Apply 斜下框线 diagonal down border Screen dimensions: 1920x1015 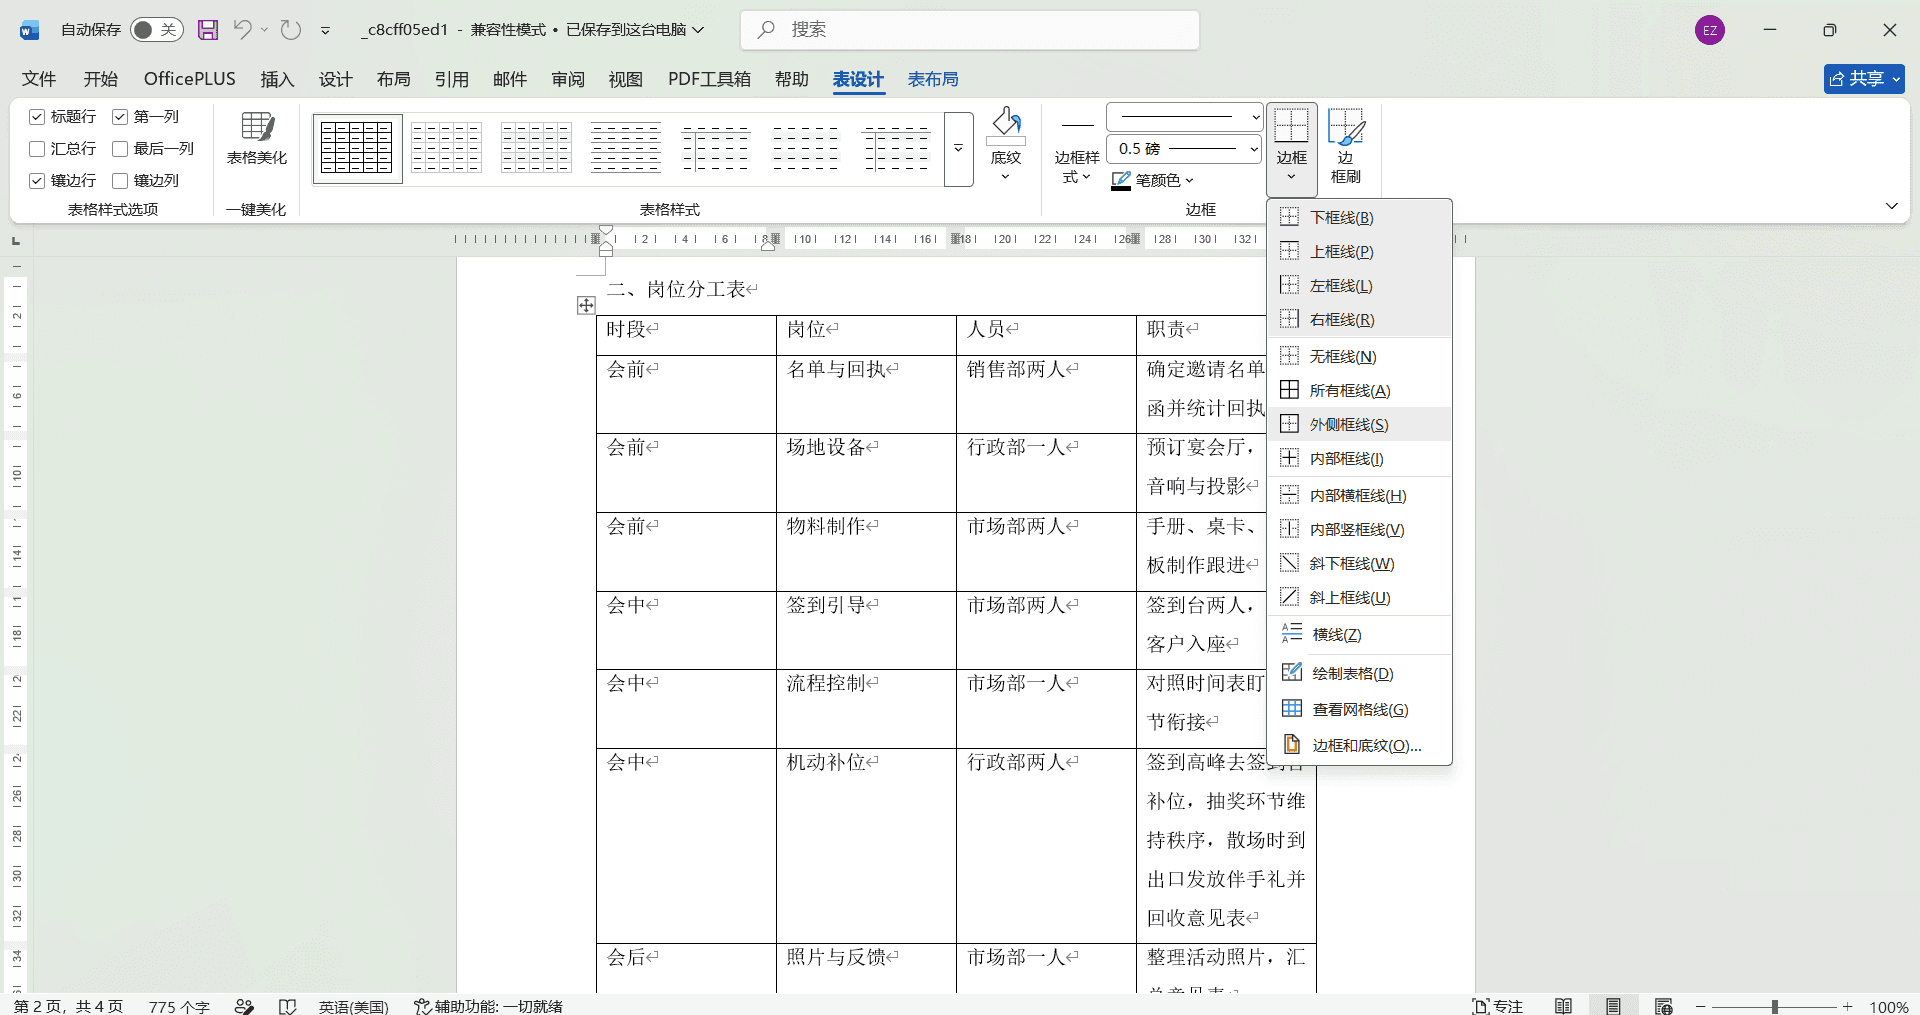[x=1359, y=564]
